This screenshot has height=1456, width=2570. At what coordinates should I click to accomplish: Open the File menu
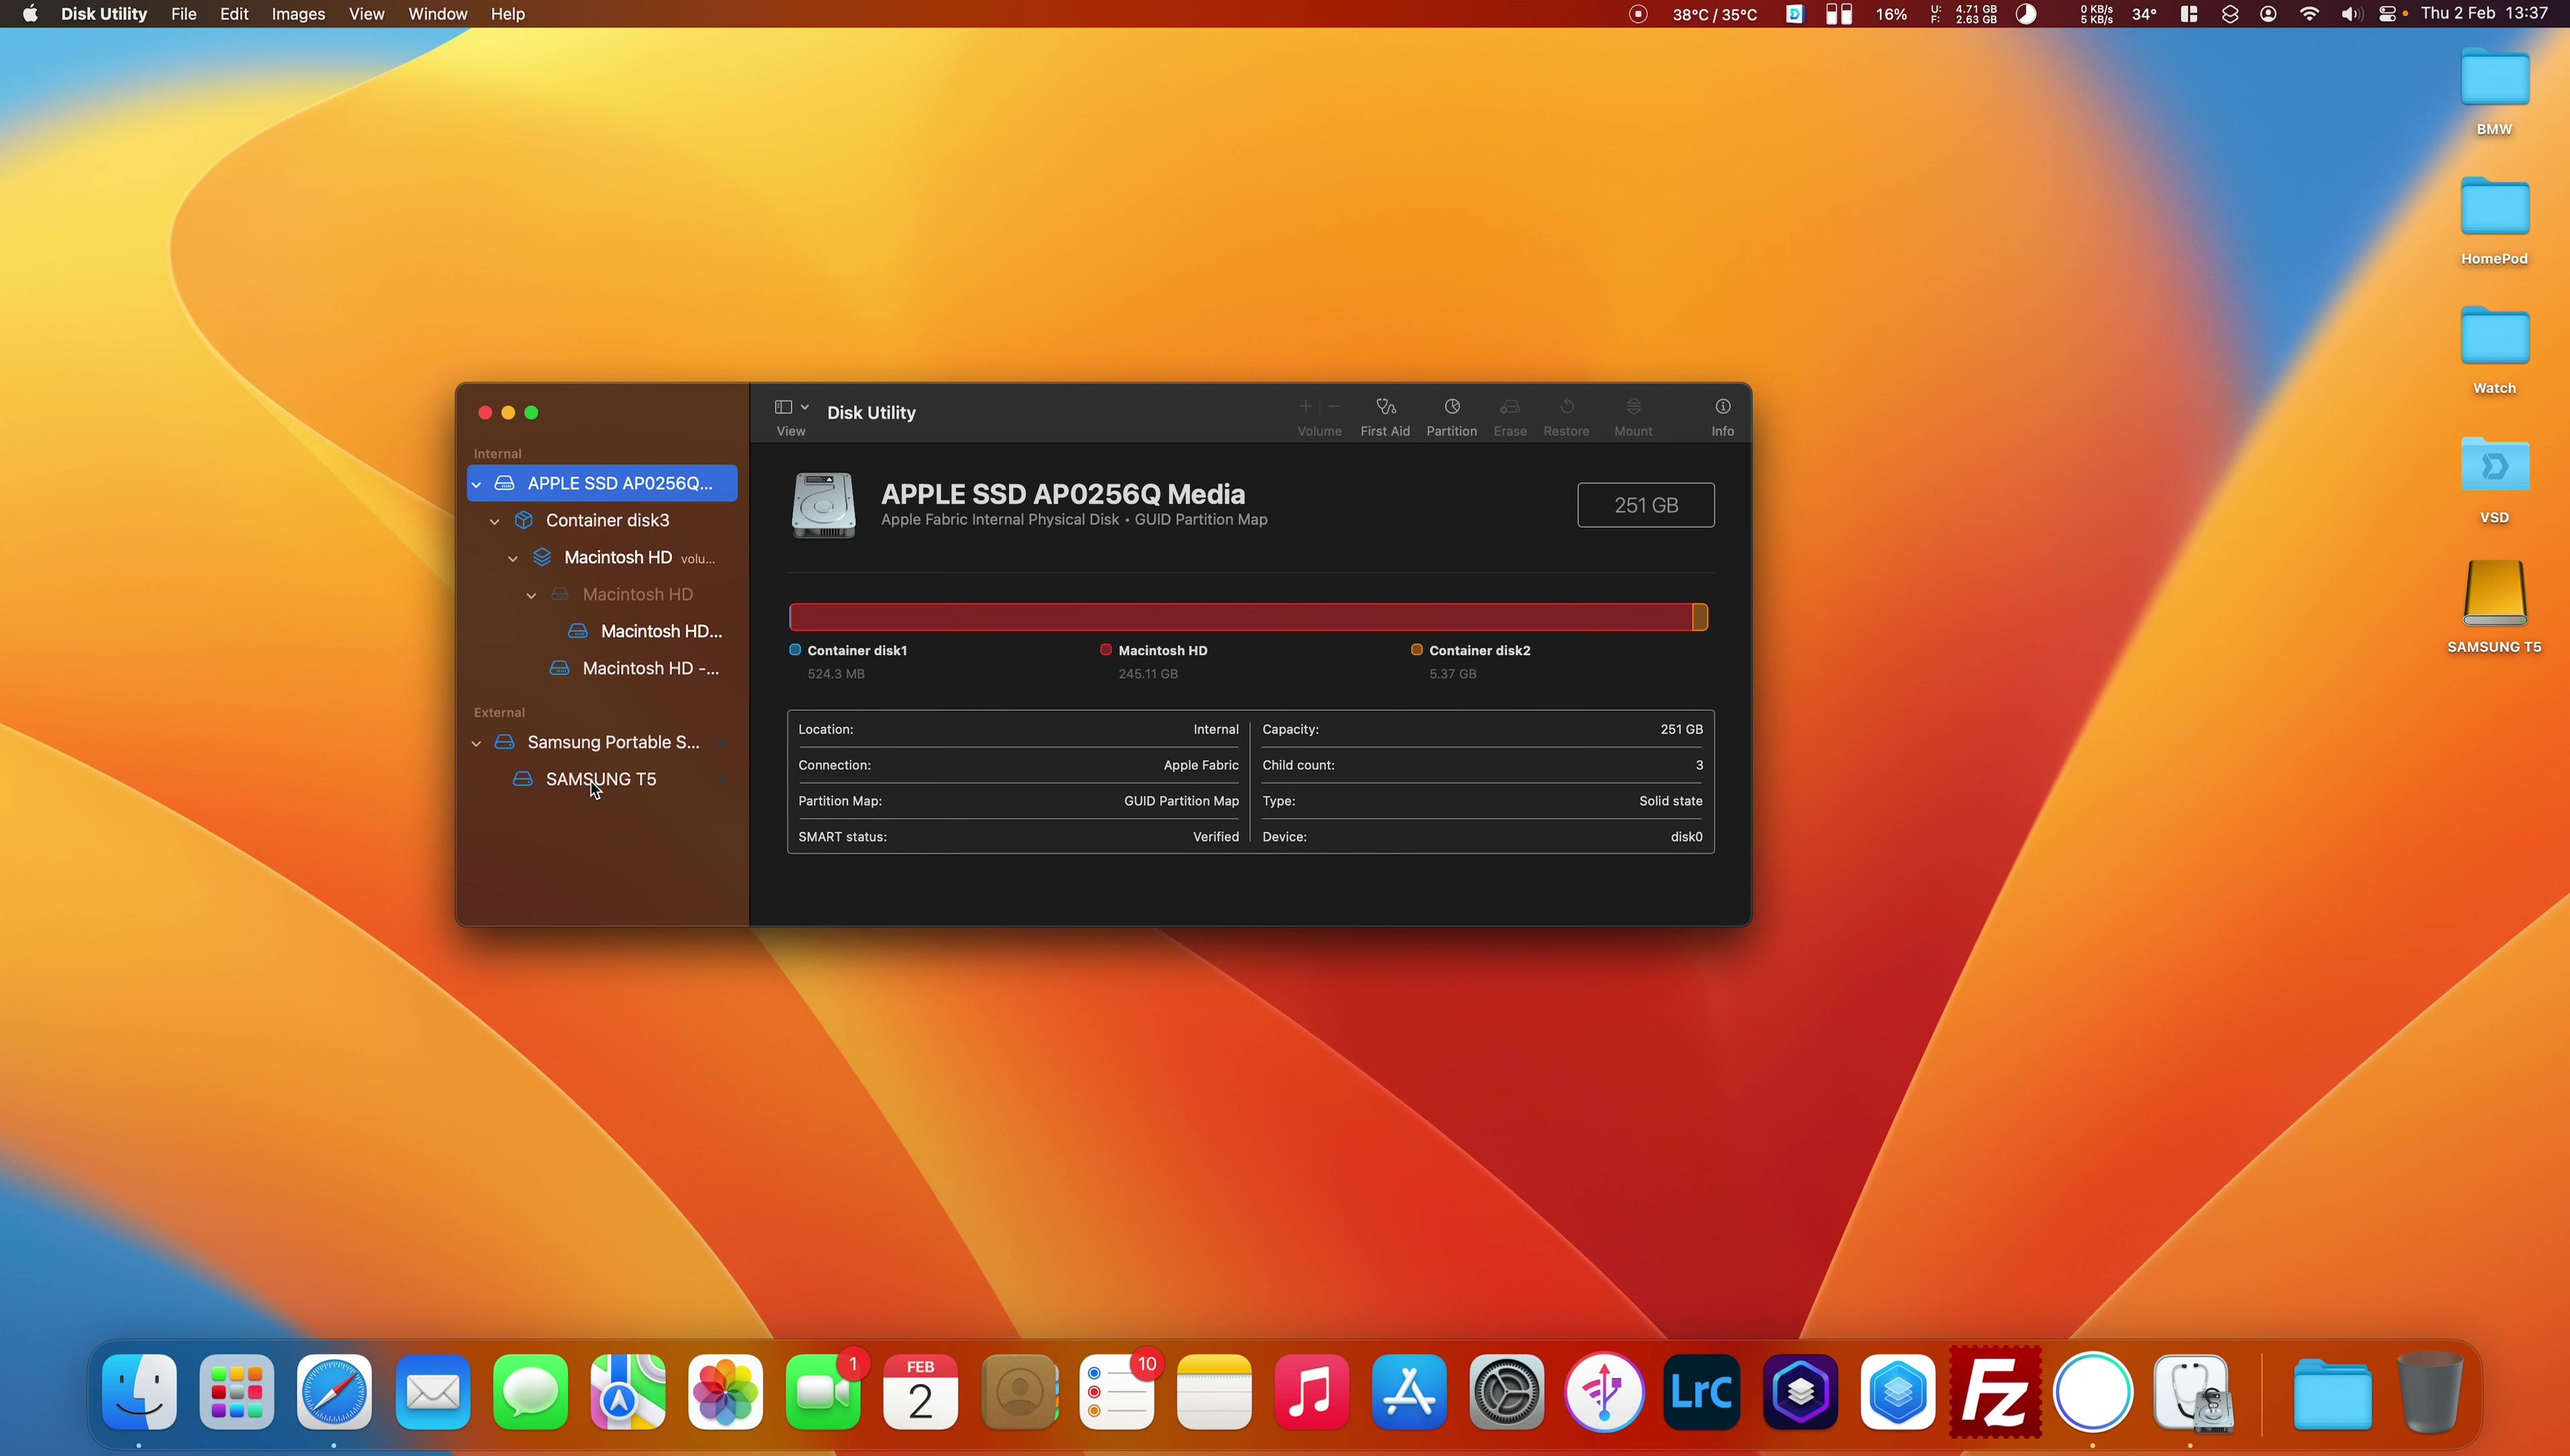pos(183,14)
